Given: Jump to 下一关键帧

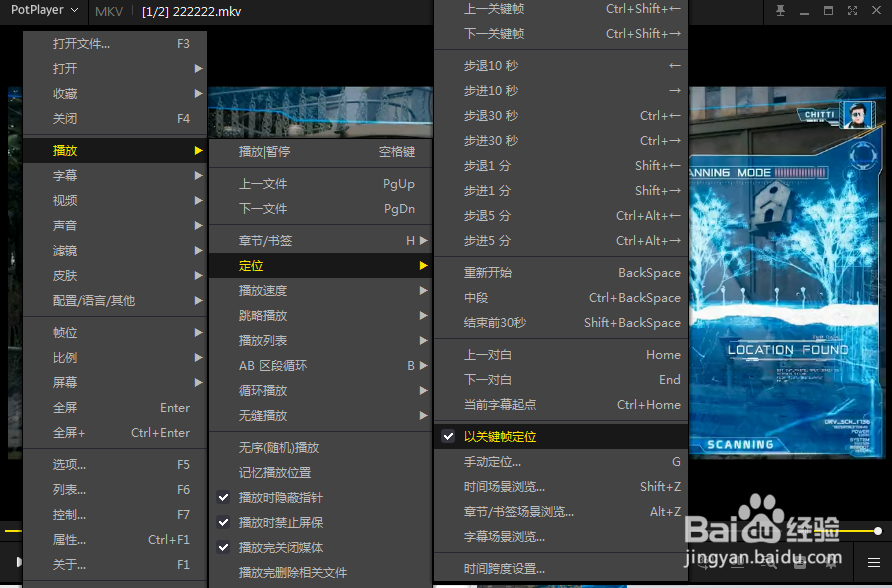Looking at the screenshot, I should tap(561, 34).
